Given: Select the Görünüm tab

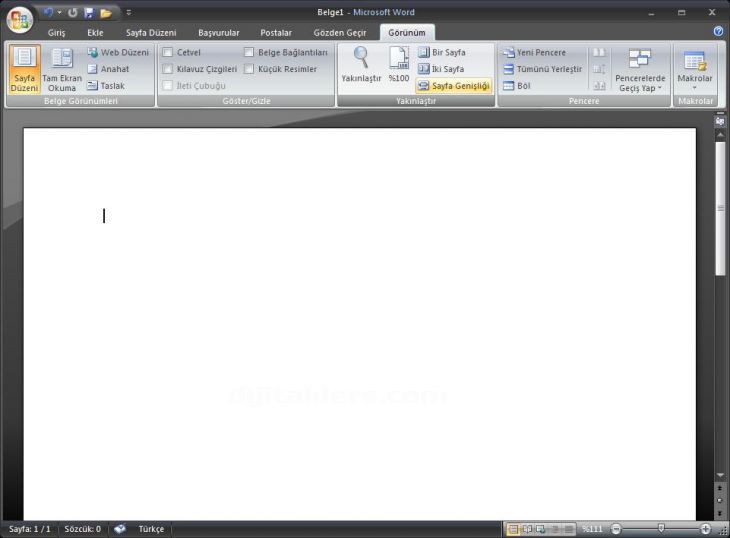Looking at the screenshot, I should click(x=407, y=33).
